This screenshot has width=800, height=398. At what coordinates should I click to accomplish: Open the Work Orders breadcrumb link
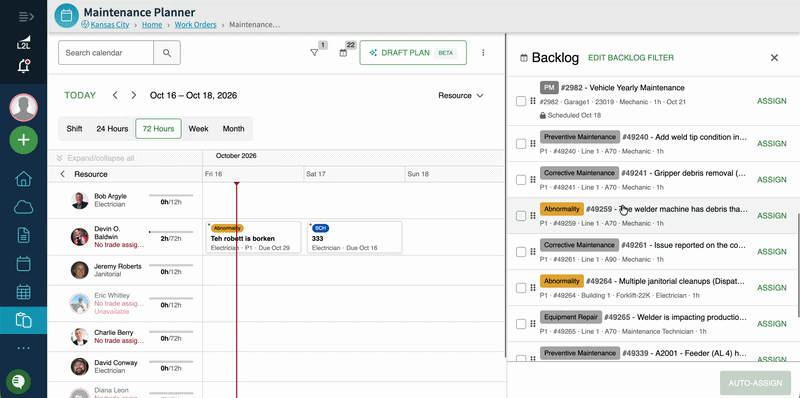pos(195,24)
